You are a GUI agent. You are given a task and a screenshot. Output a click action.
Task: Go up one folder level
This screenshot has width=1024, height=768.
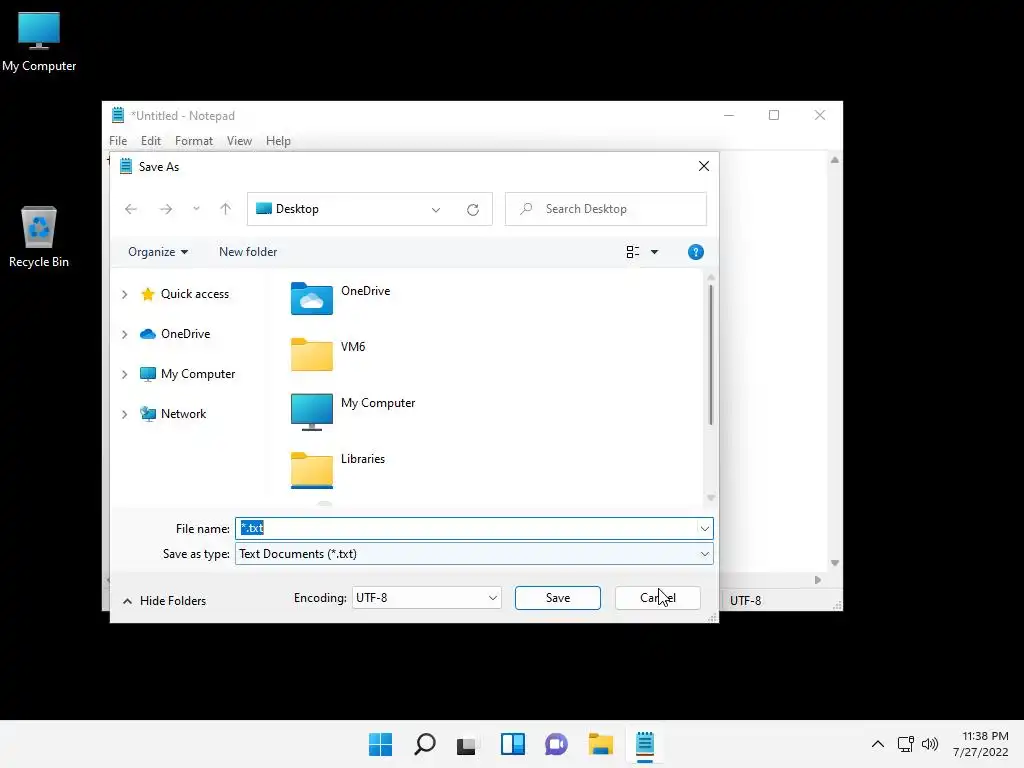[x=225, y=209]
